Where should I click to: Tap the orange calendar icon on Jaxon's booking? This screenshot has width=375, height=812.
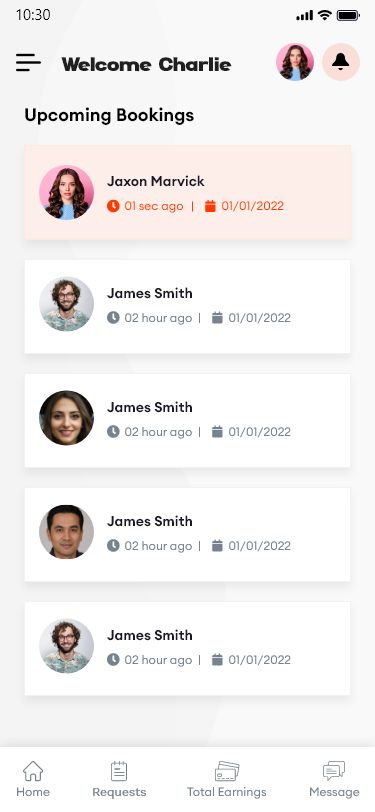[x=210, y=206]
